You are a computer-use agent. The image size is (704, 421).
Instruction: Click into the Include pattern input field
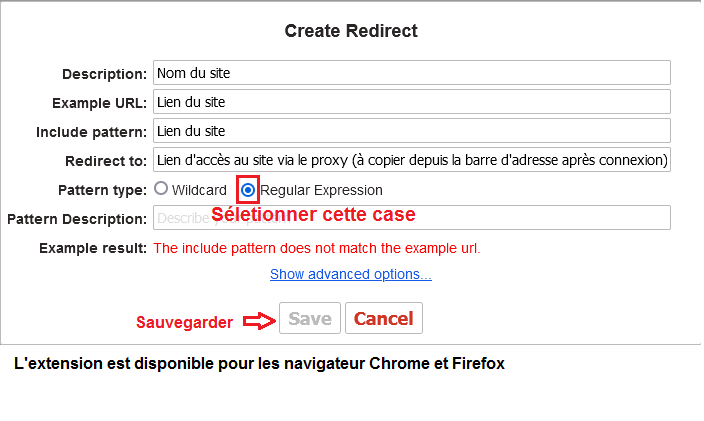point(412,131)
